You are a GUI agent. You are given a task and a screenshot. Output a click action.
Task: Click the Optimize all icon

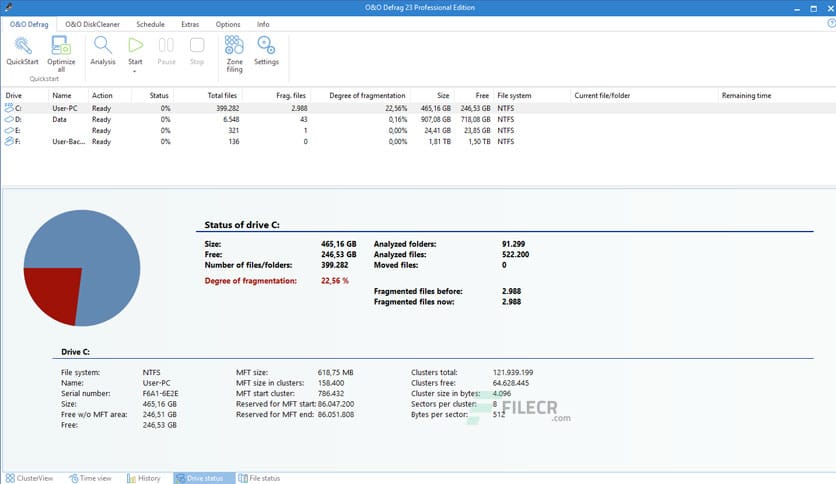coord(61,46)
